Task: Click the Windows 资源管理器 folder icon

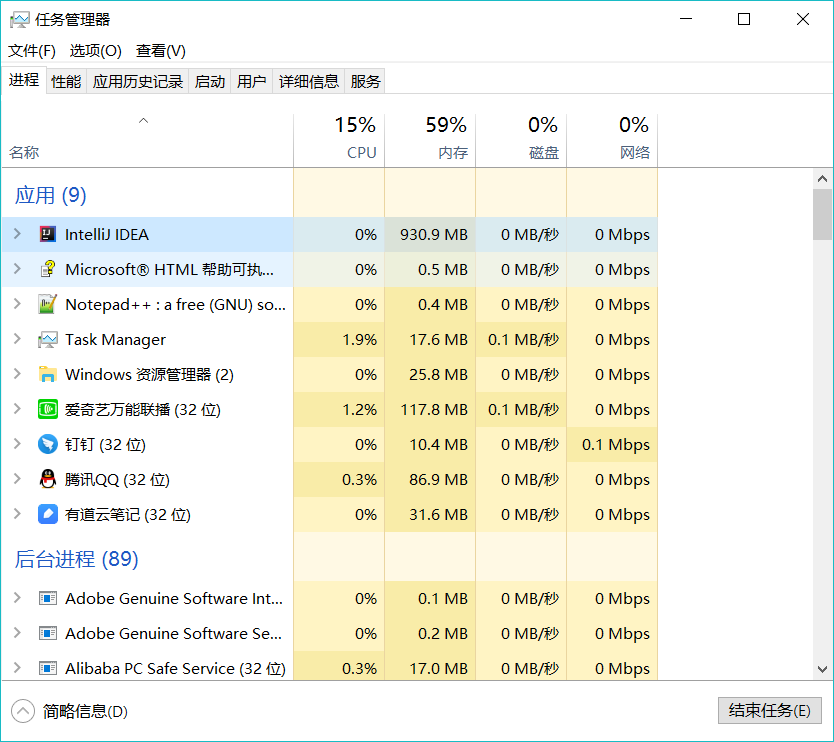Action: [x=47, y=375]
